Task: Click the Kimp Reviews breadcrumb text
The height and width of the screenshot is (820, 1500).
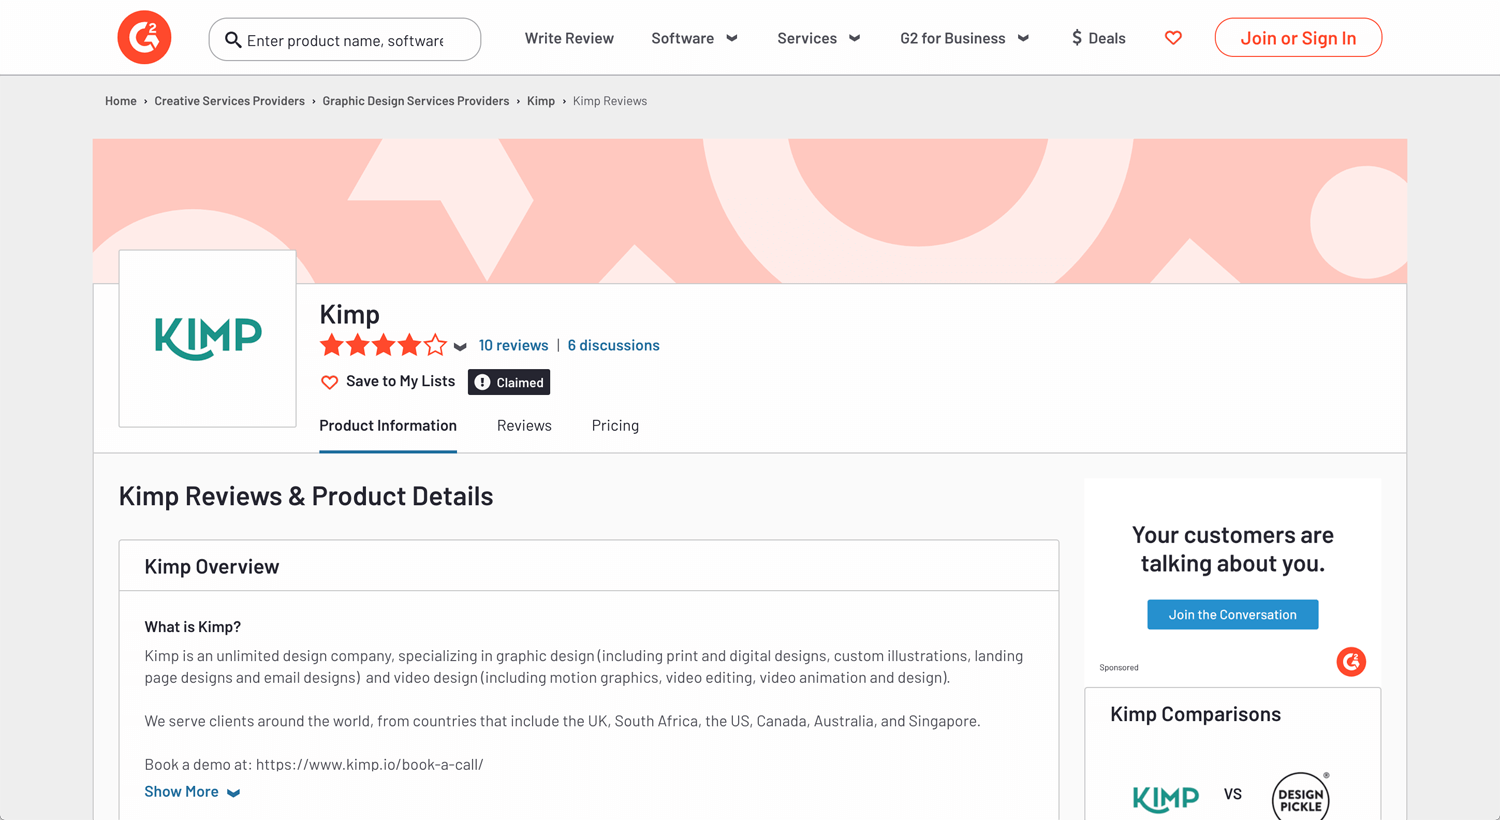Action: coord(610,101)
